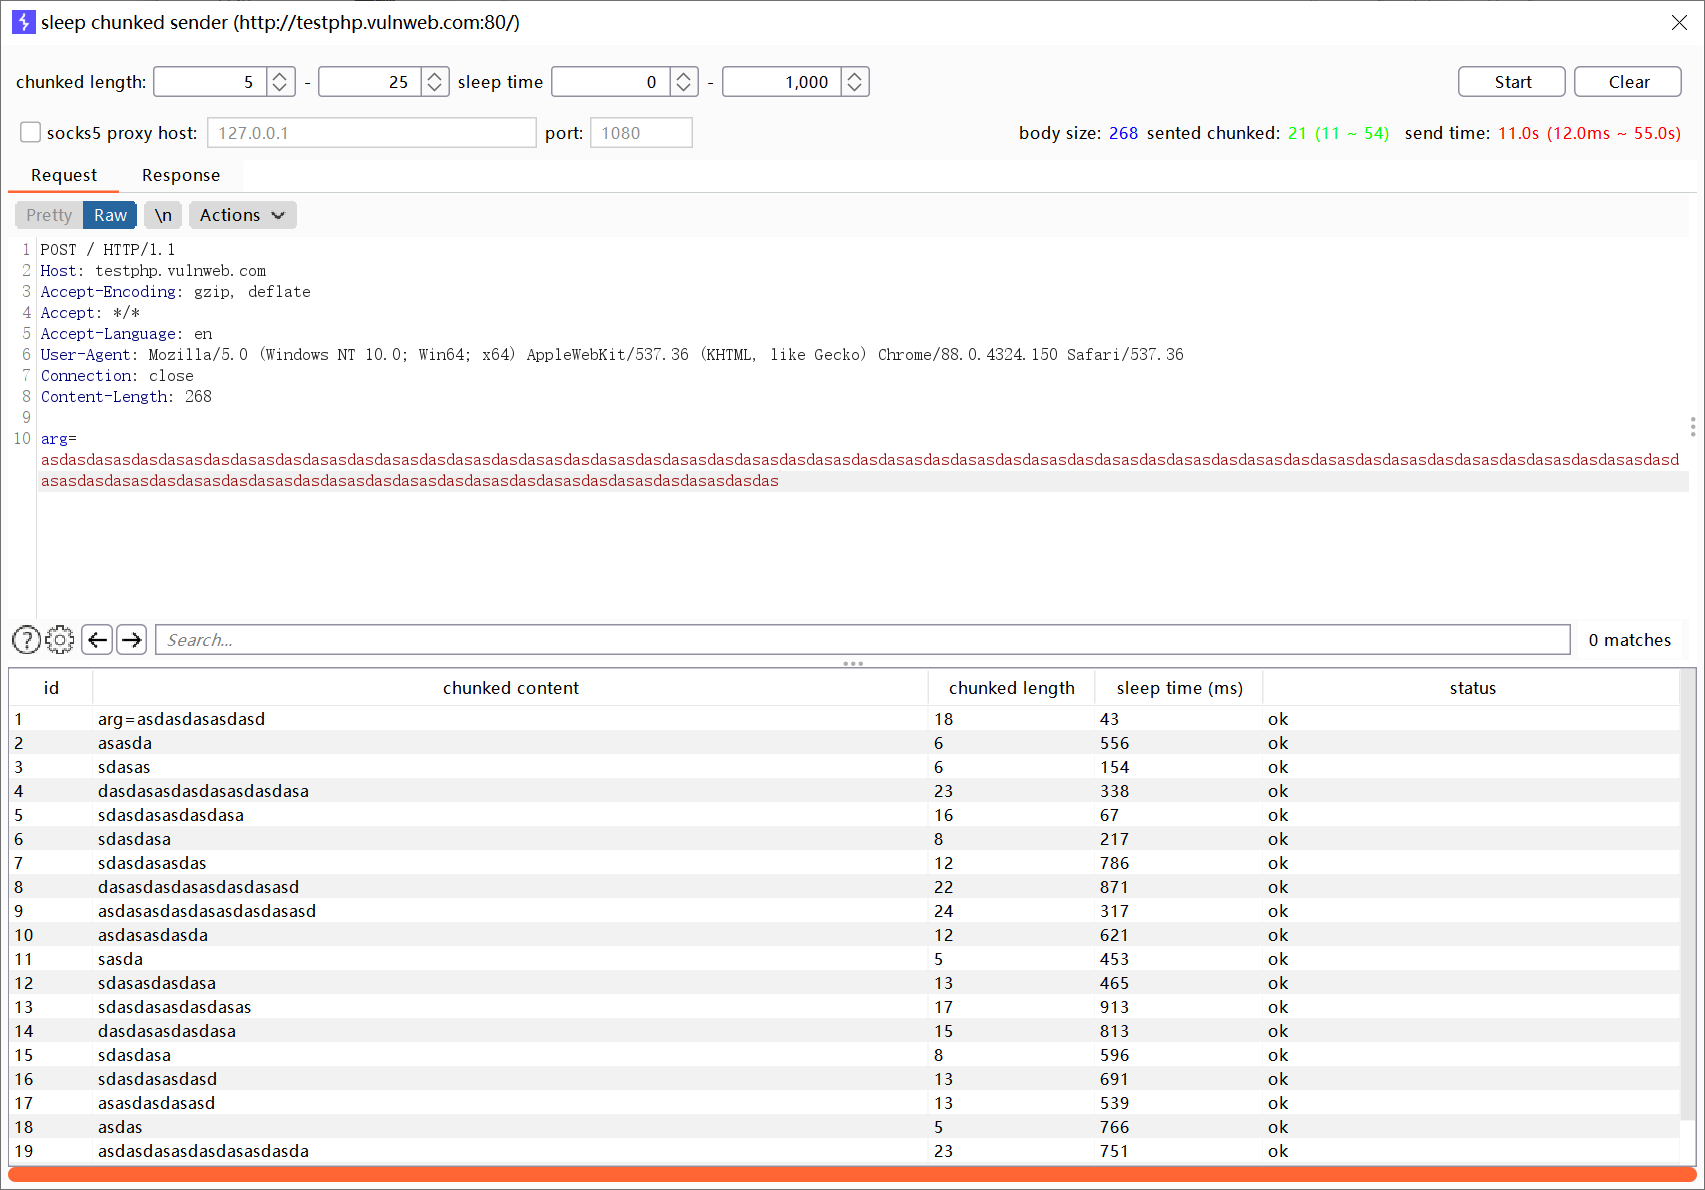
Task: Switch editor to Pretty view
Action: [x=49, y=215]
